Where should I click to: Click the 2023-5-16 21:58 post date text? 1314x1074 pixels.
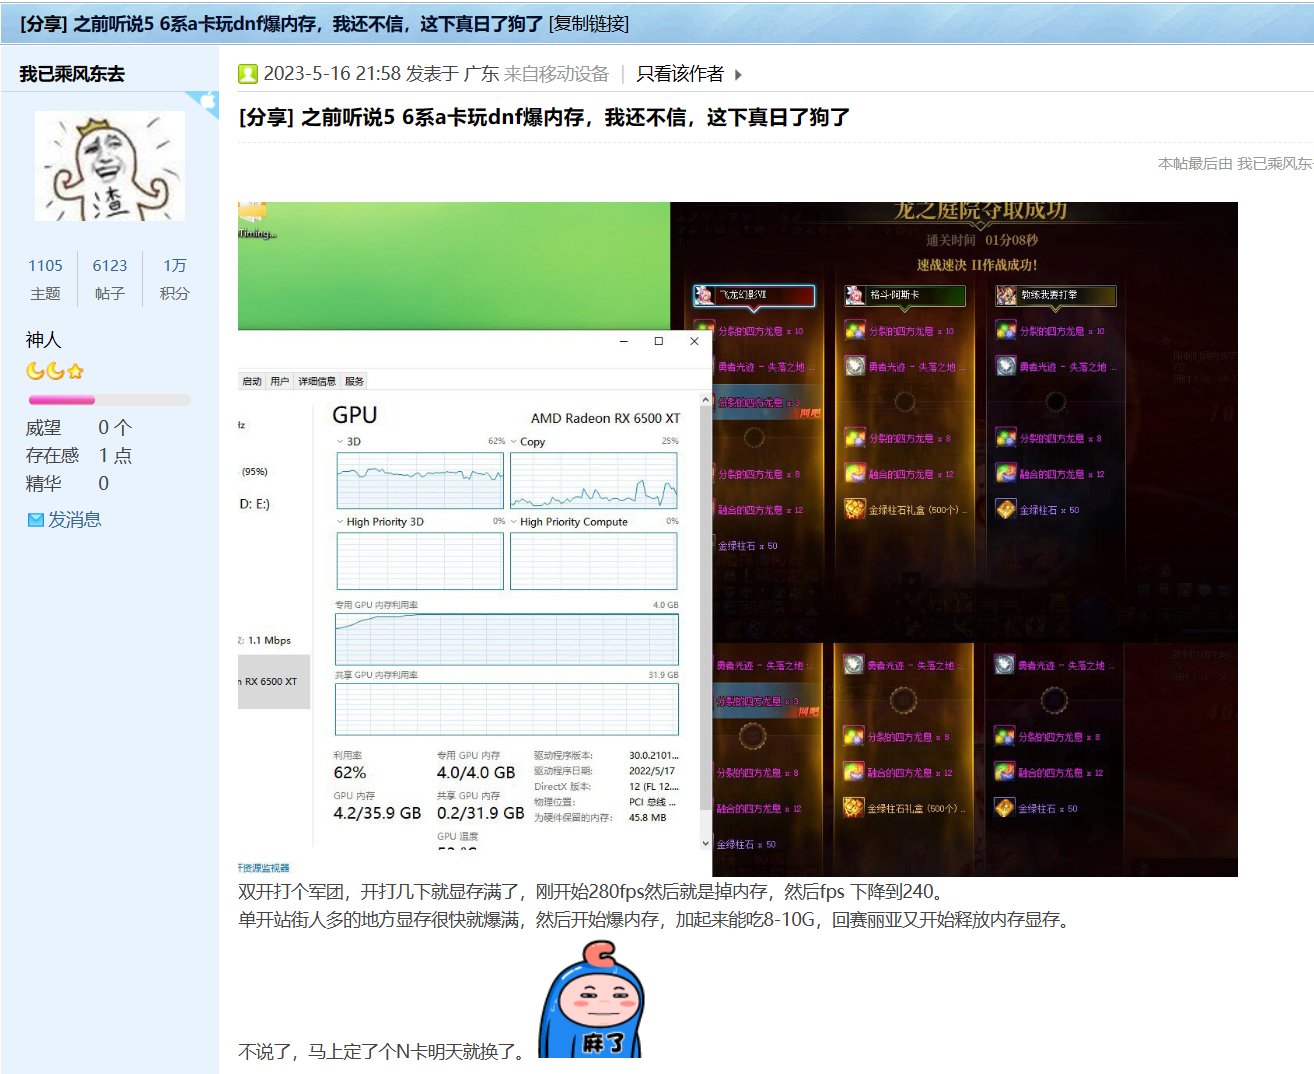click(332, 74)
